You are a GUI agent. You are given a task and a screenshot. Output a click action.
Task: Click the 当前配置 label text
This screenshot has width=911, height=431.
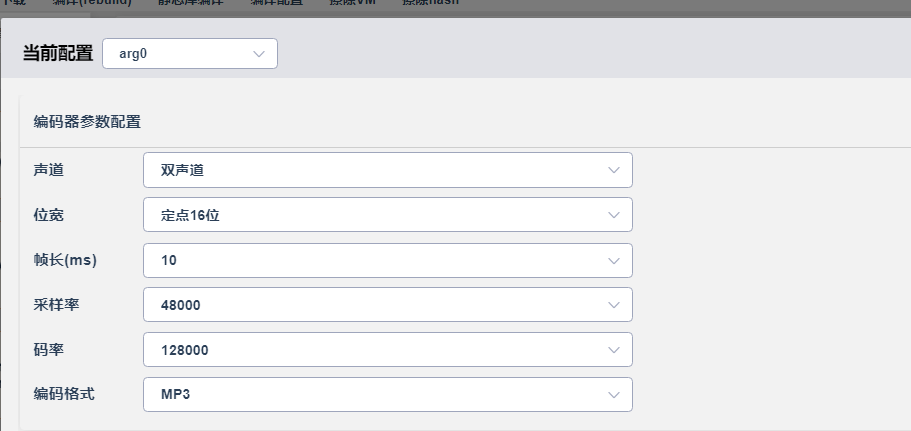tap(58, 53)
